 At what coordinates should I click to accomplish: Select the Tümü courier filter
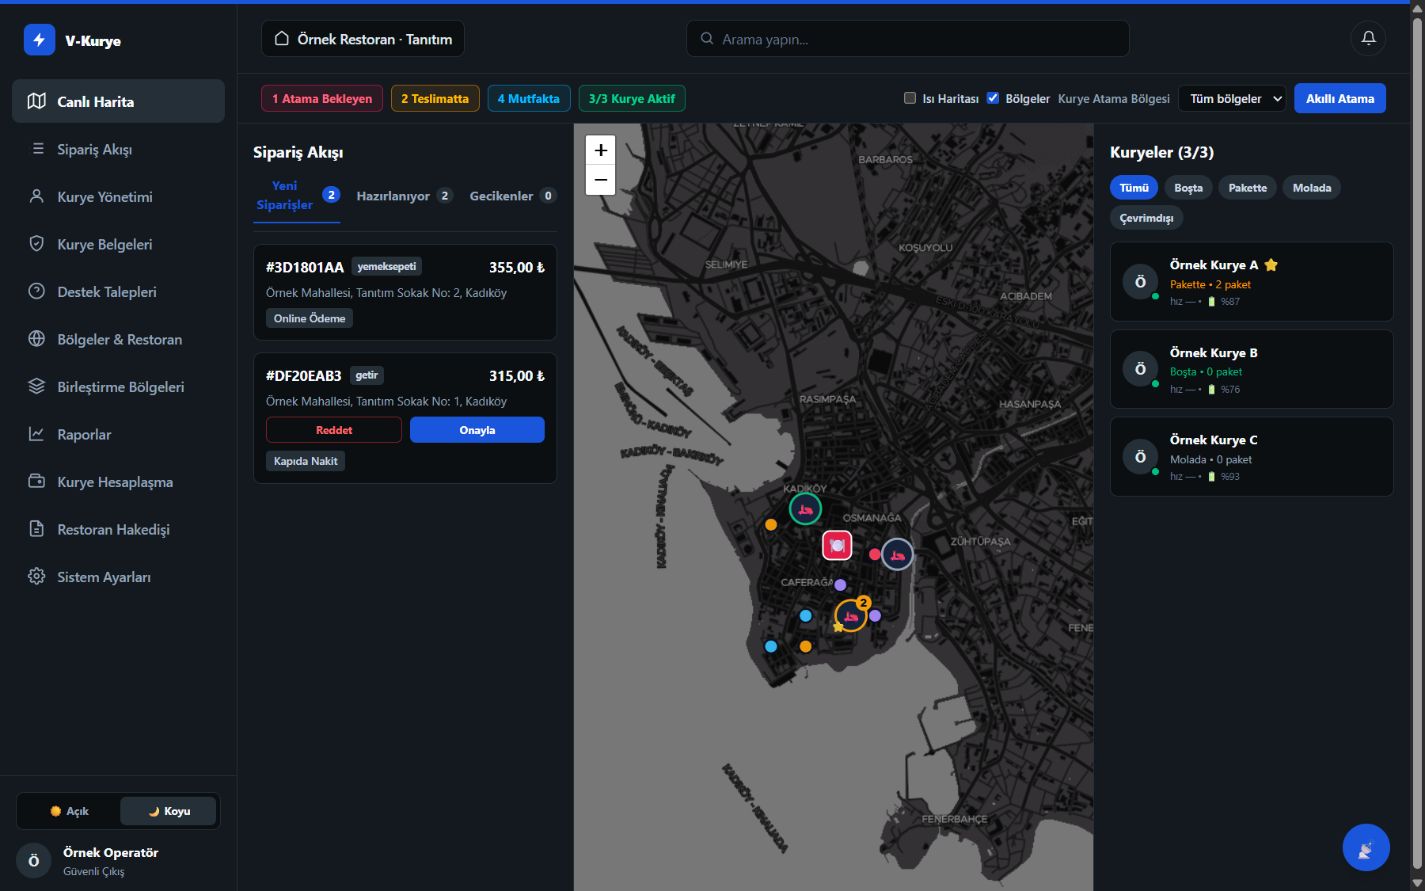coord(1134,188)
